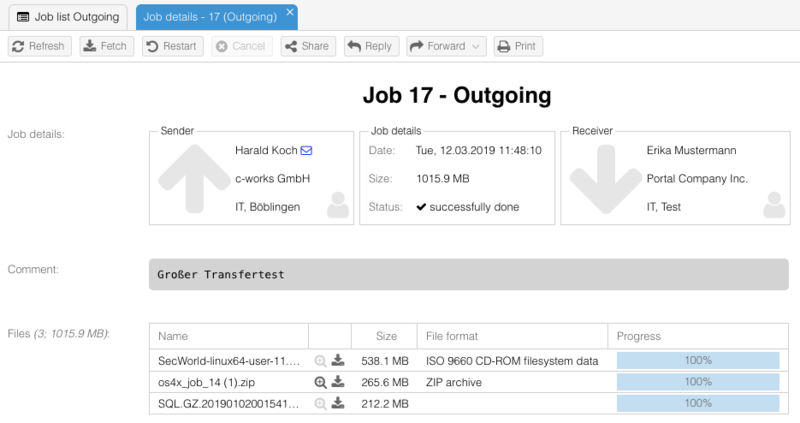Download the SecWorld-linux64 file
Viewport: 800px width, 423px height.
click(x=338, y=361)
